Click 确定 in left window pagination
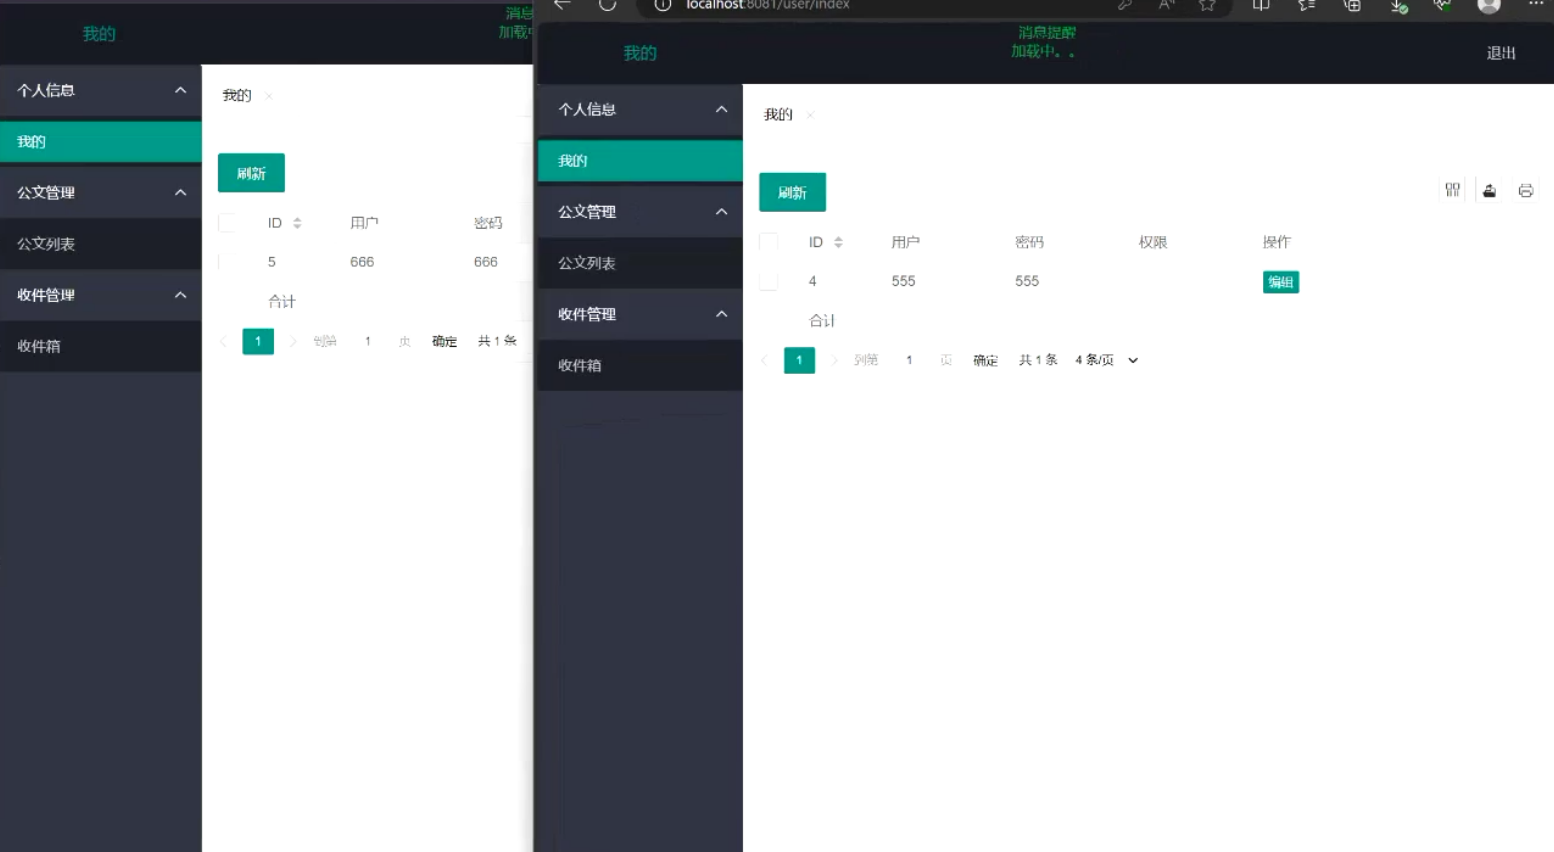The width and height of the screenshot is (1554, 852). click(x=444, y=341)
